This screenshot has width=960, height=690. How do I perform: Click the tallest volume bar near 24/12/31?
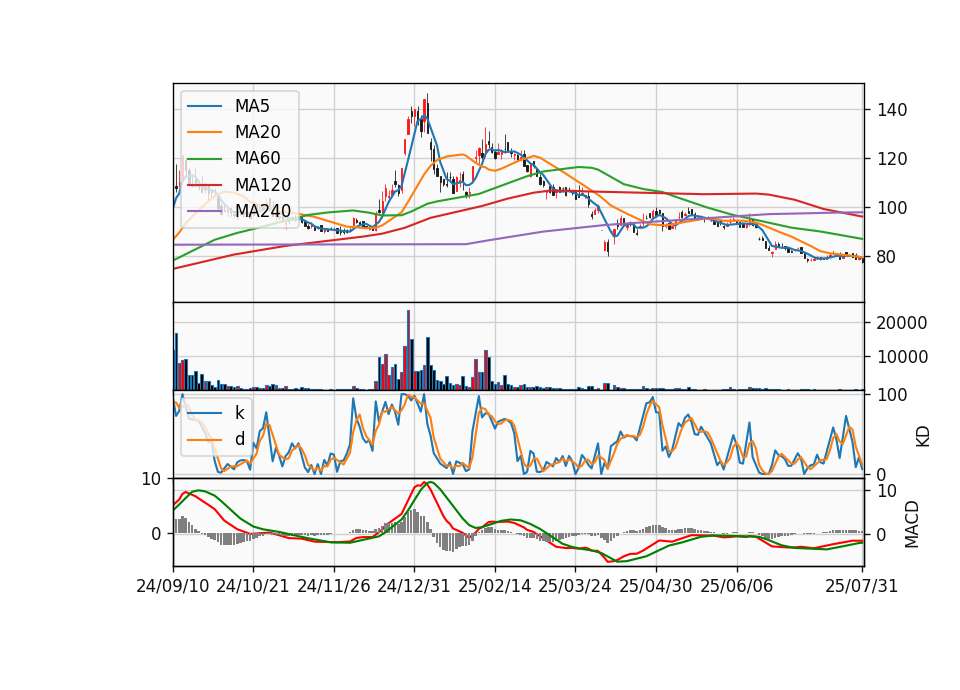408,350
